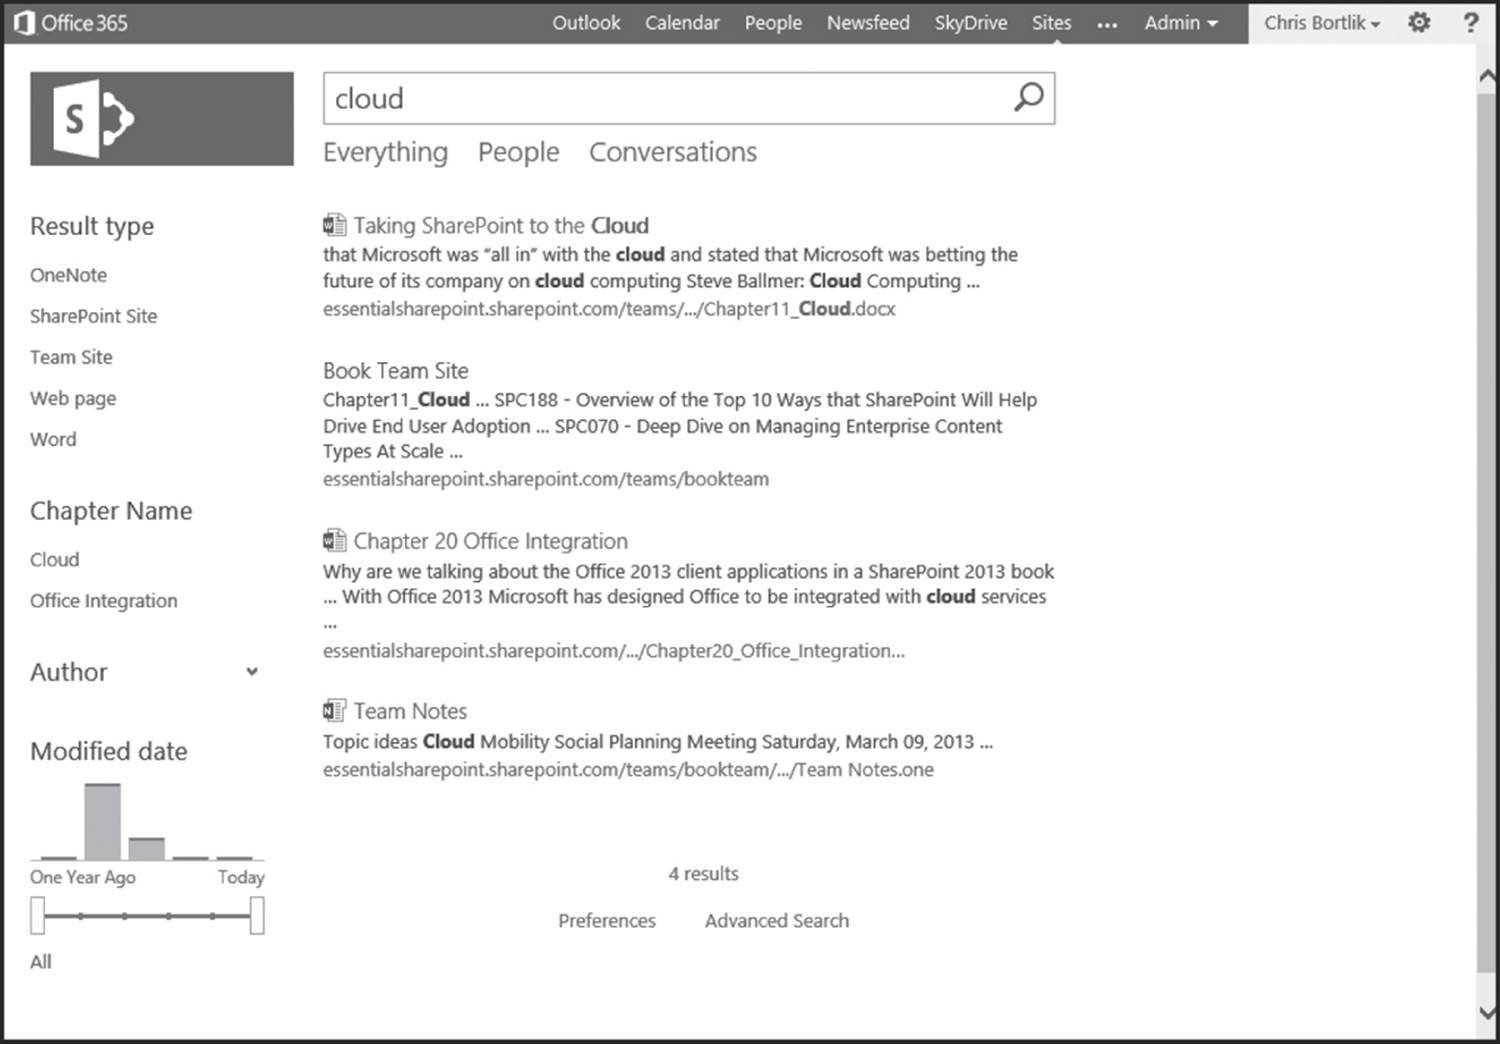1500x1044 pixels.
Task: Open the settings gear icon
Action: click(1419, 22)
